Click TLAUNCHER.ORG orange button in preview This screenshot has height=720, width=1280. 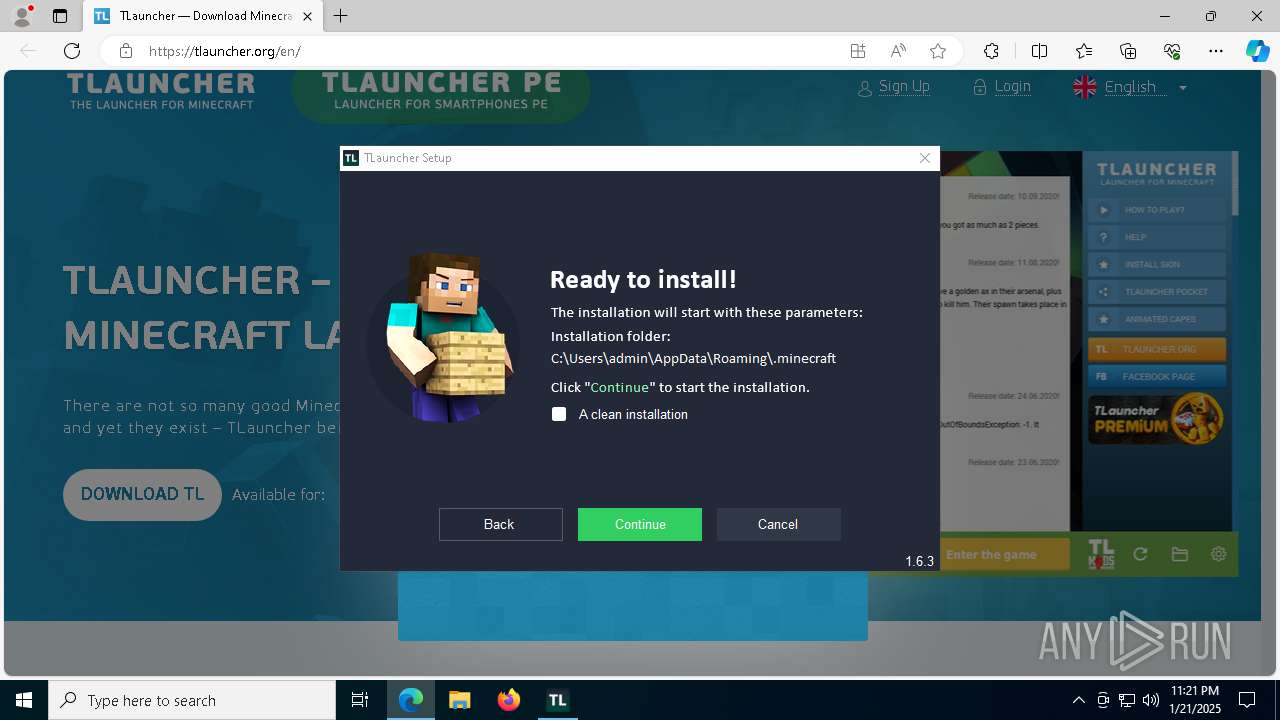click(1156, 350)
